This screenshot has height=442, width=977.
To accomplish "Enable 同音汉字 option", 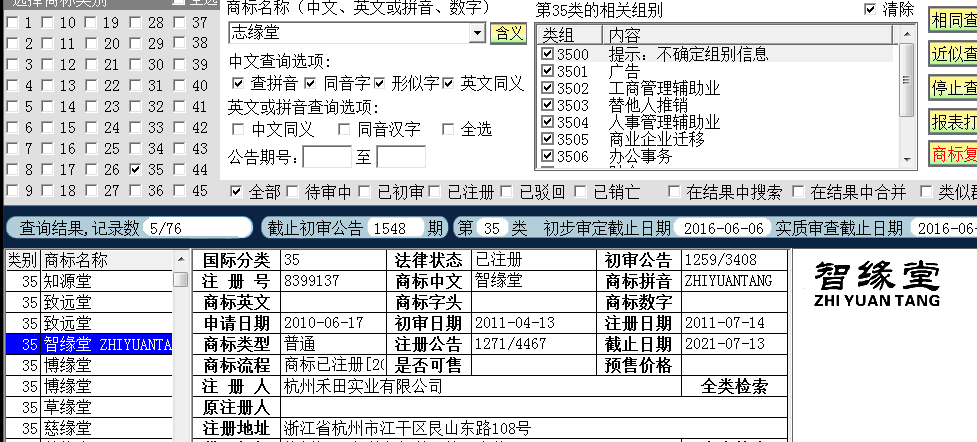I will [x=344, y=130].
